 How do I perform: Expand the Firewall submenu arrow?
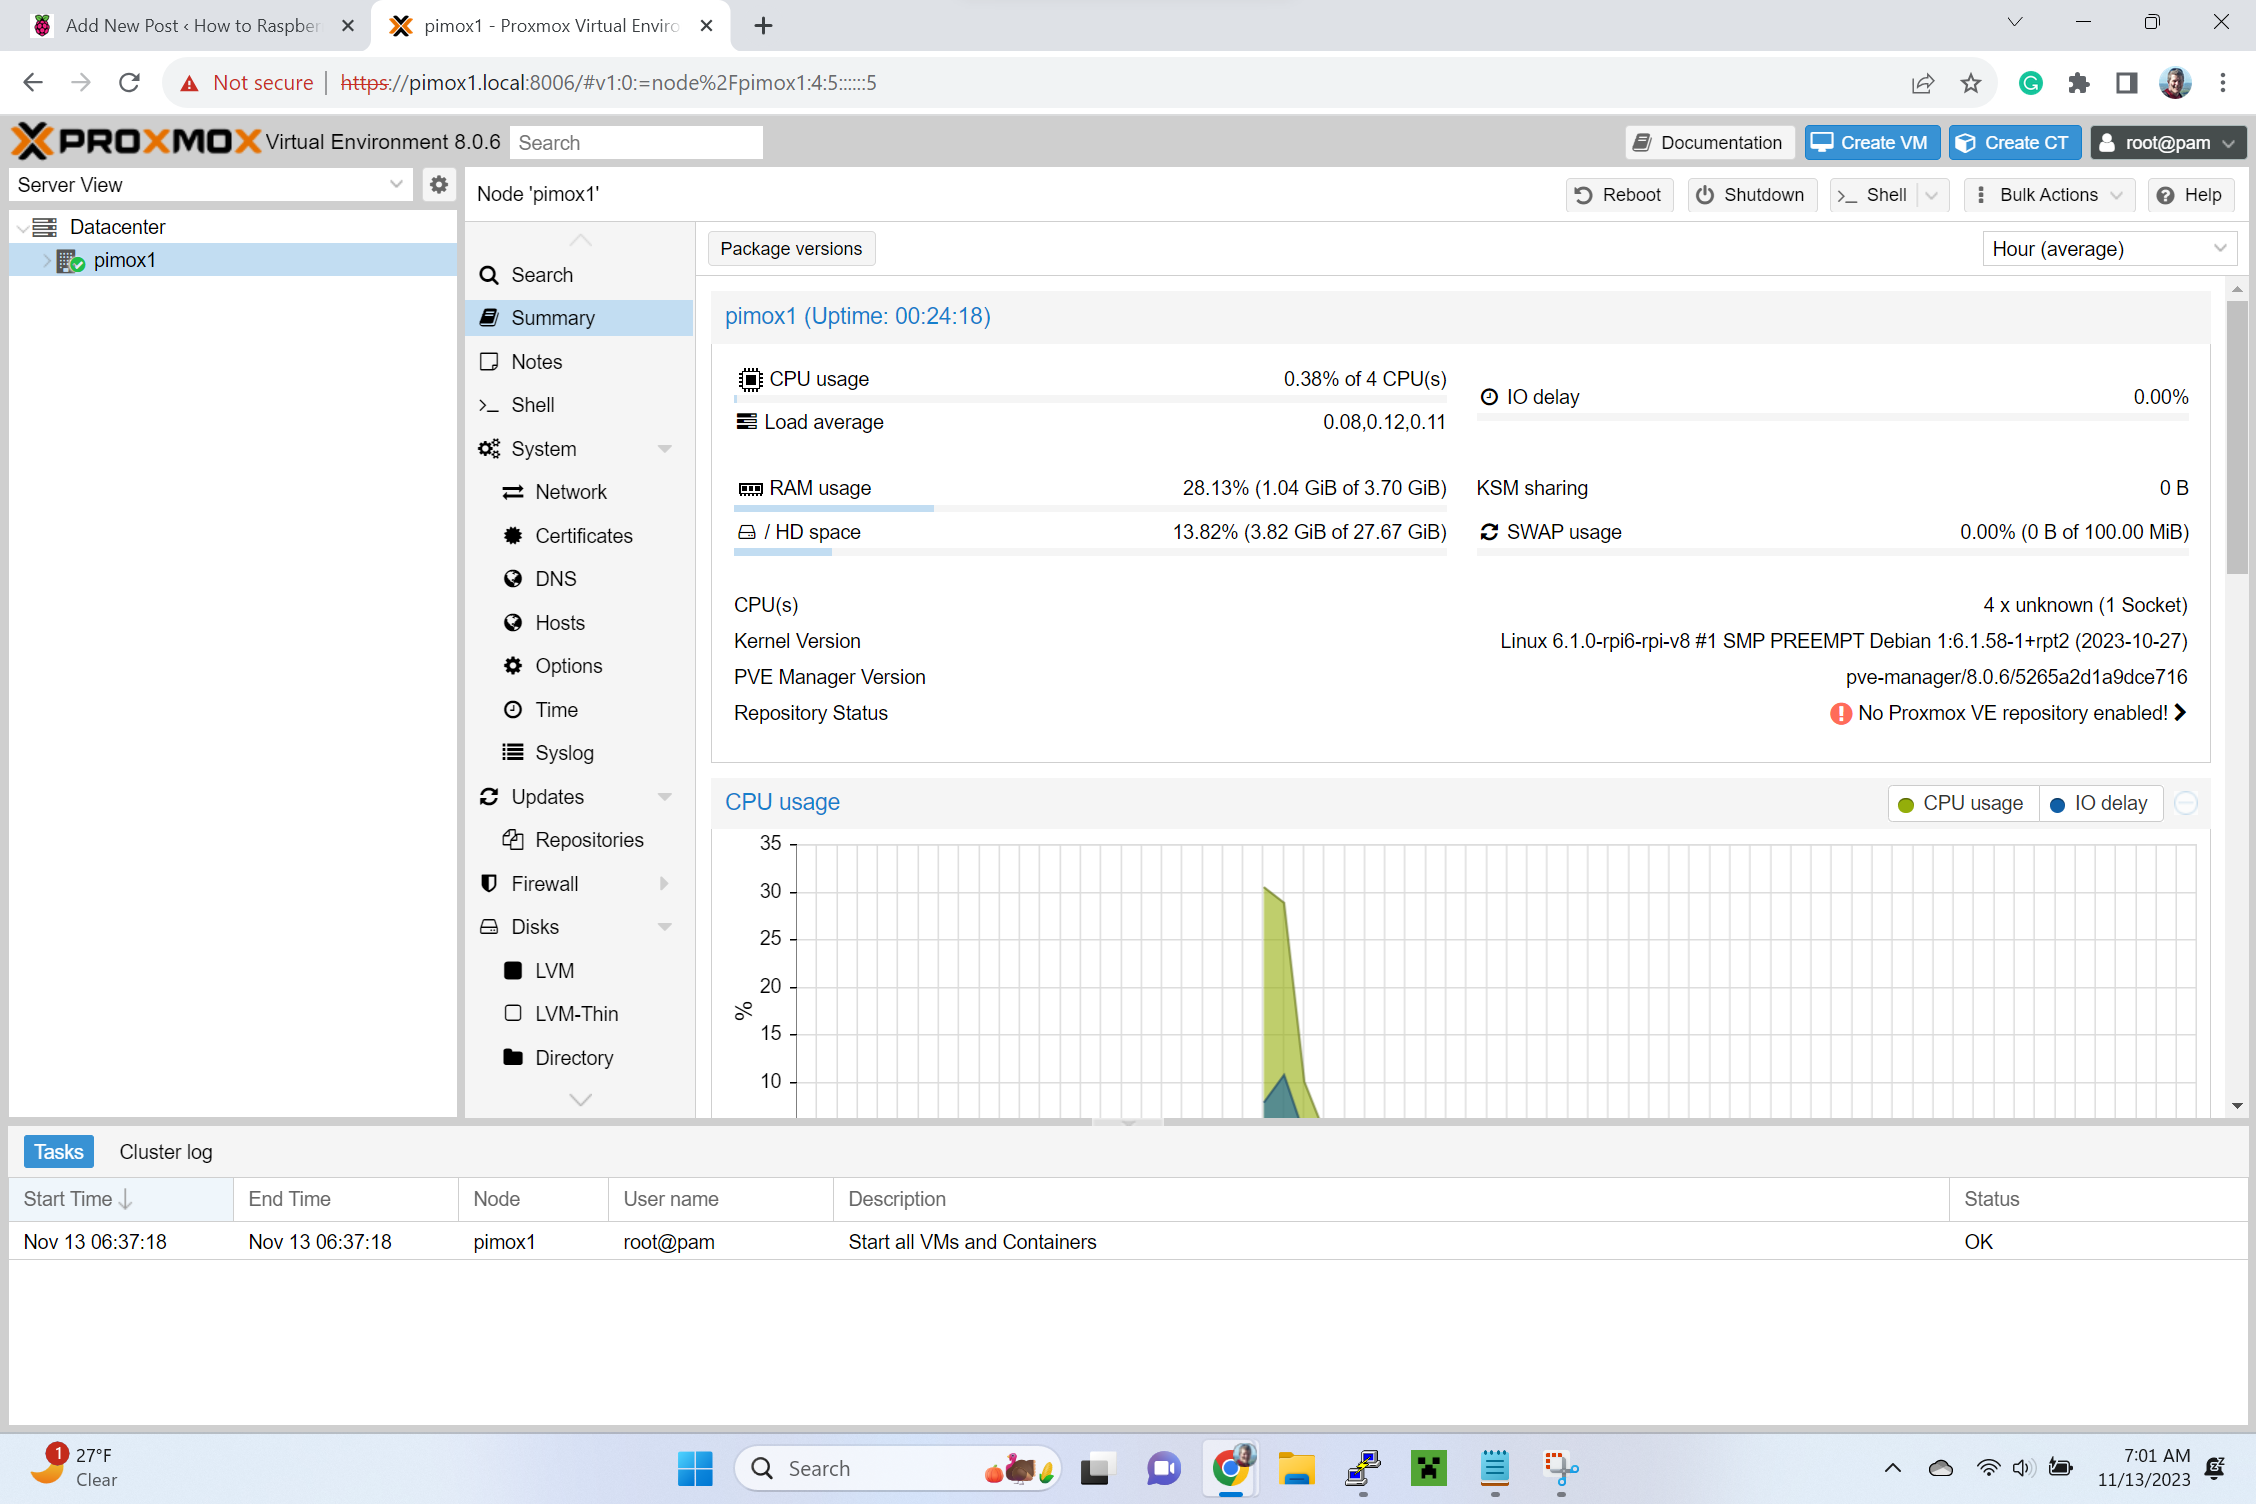pos(664,884)
